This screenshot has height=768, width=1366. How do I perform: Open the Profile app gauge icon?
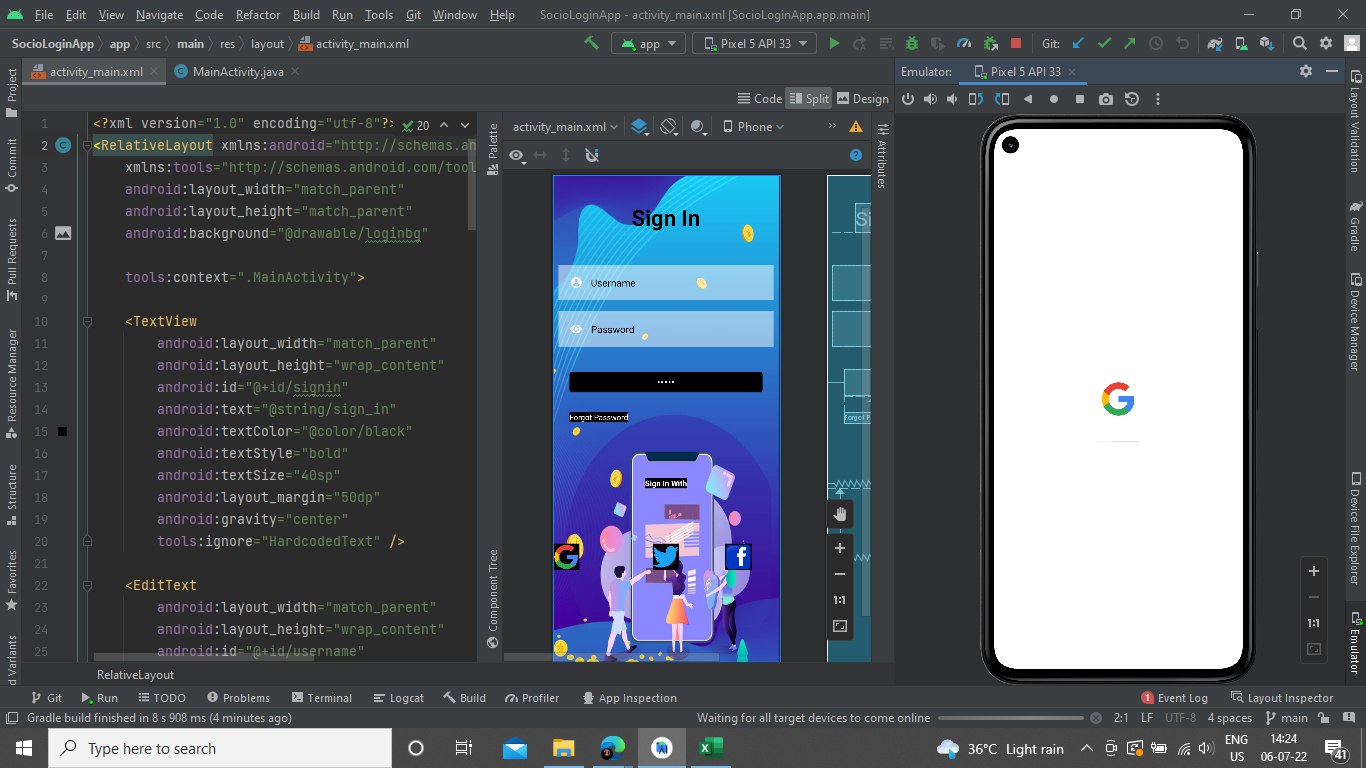pyautogui.click(x=964, y=44)
